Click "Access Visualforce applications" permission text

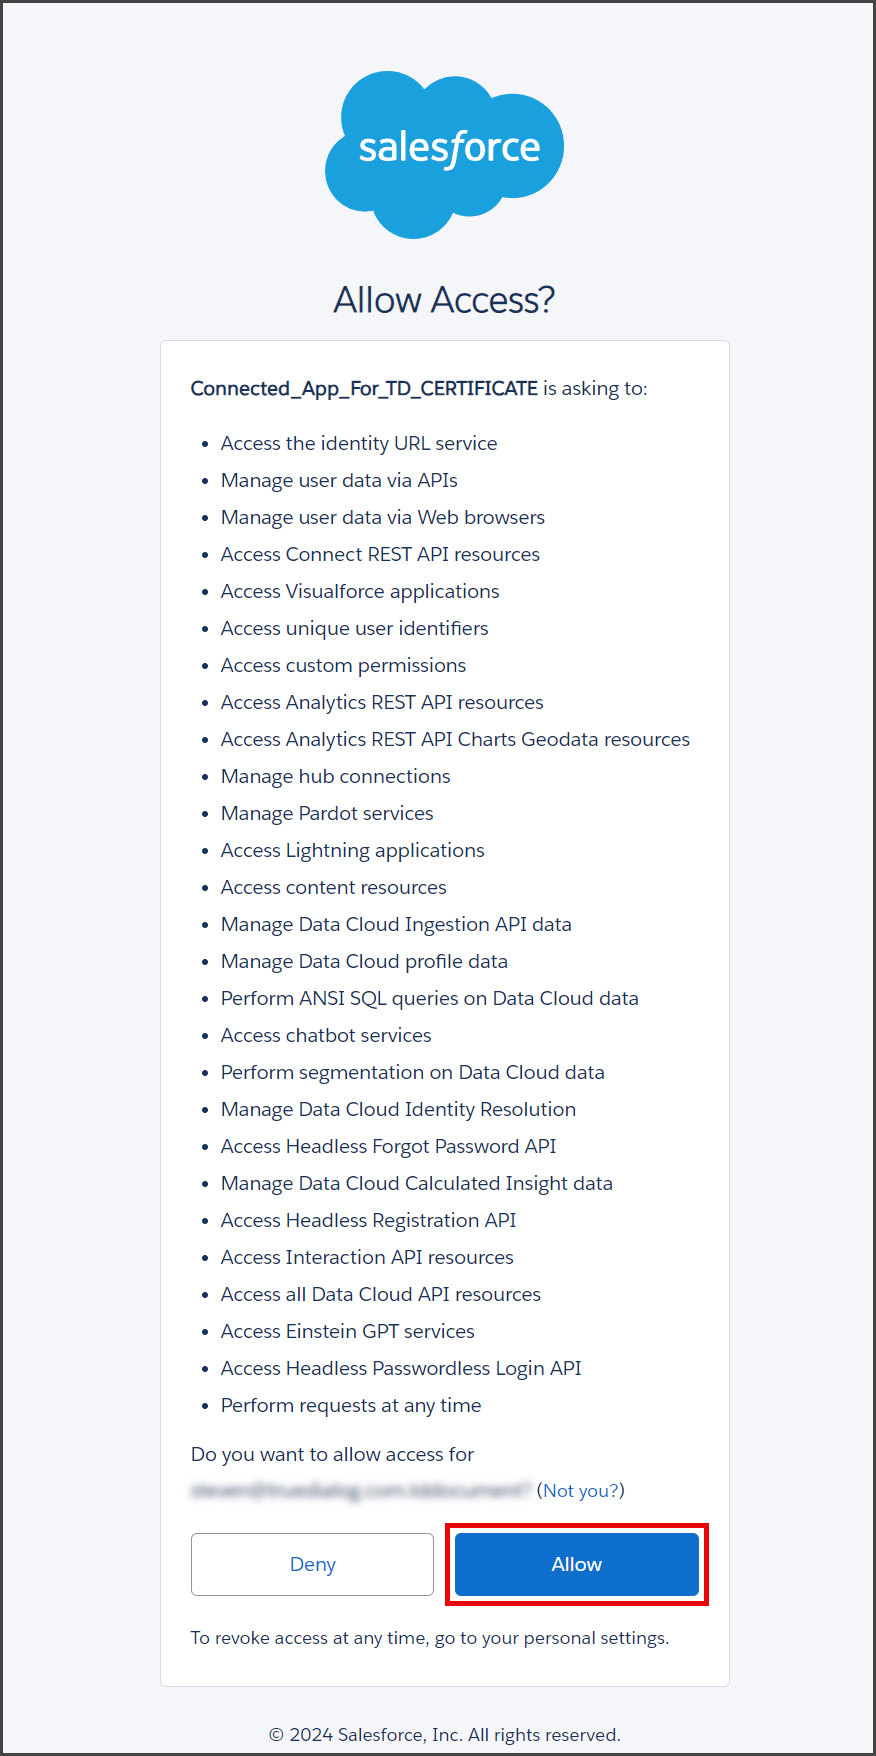pos(360,591)
